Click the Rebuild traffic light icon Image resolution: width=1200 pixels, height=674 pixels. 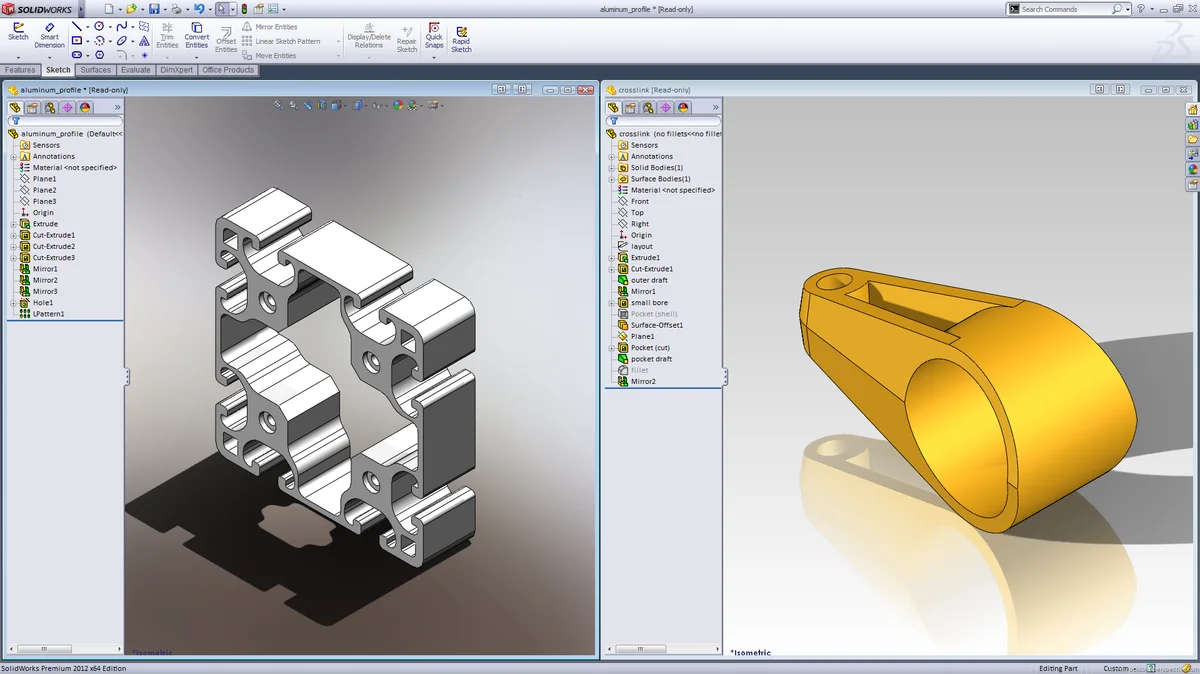(x=245, y=9)
